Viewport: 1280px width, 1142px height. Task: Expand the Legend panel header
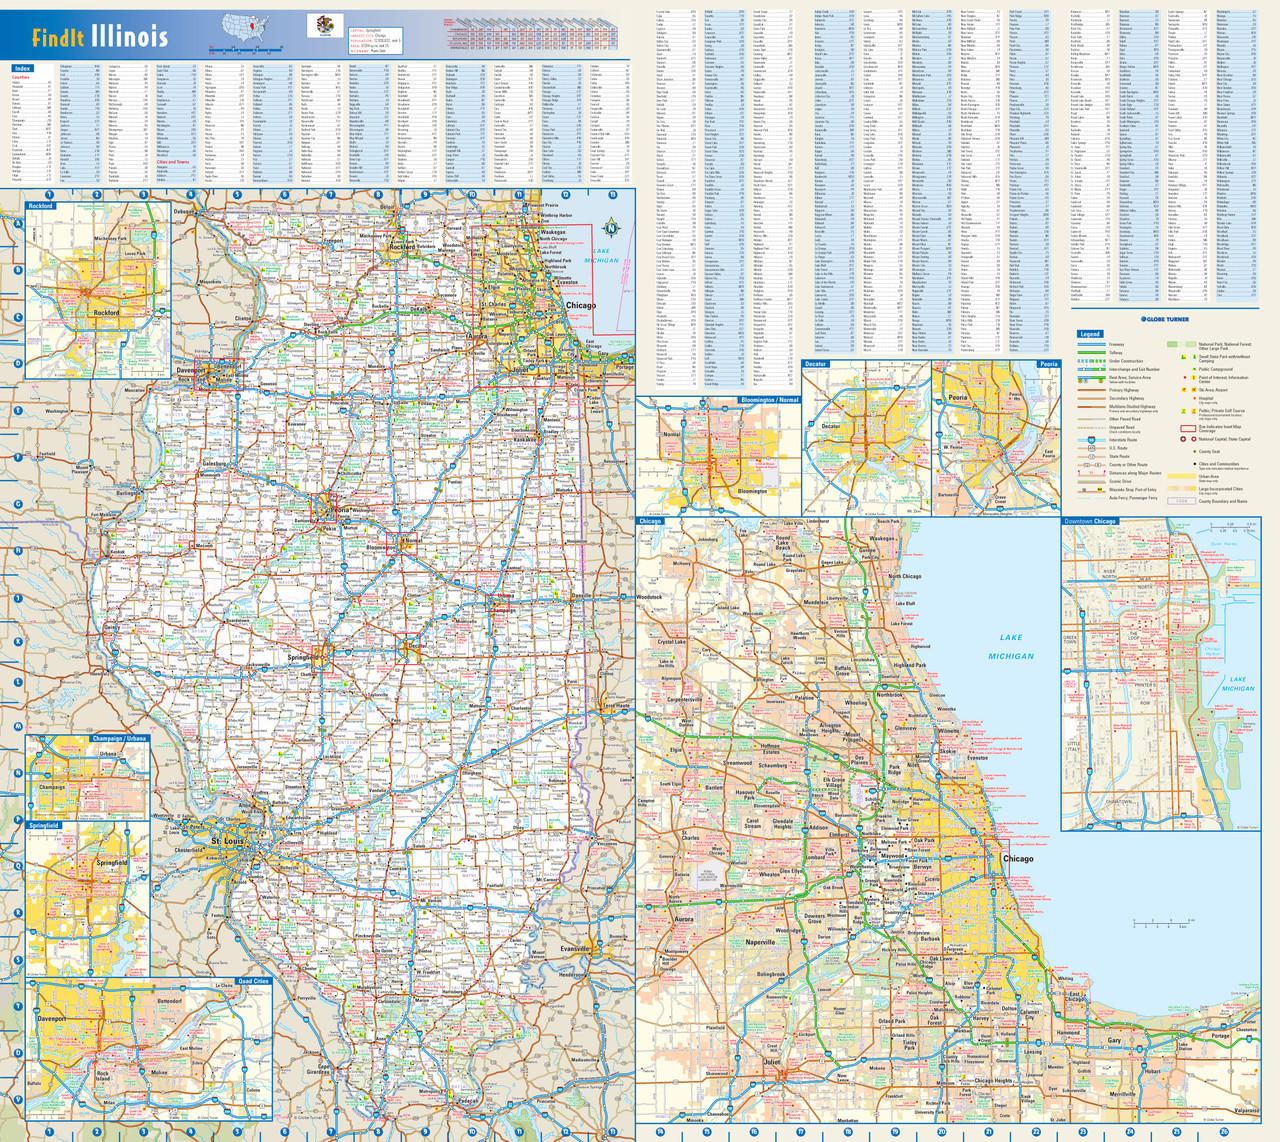(1090, 334)
